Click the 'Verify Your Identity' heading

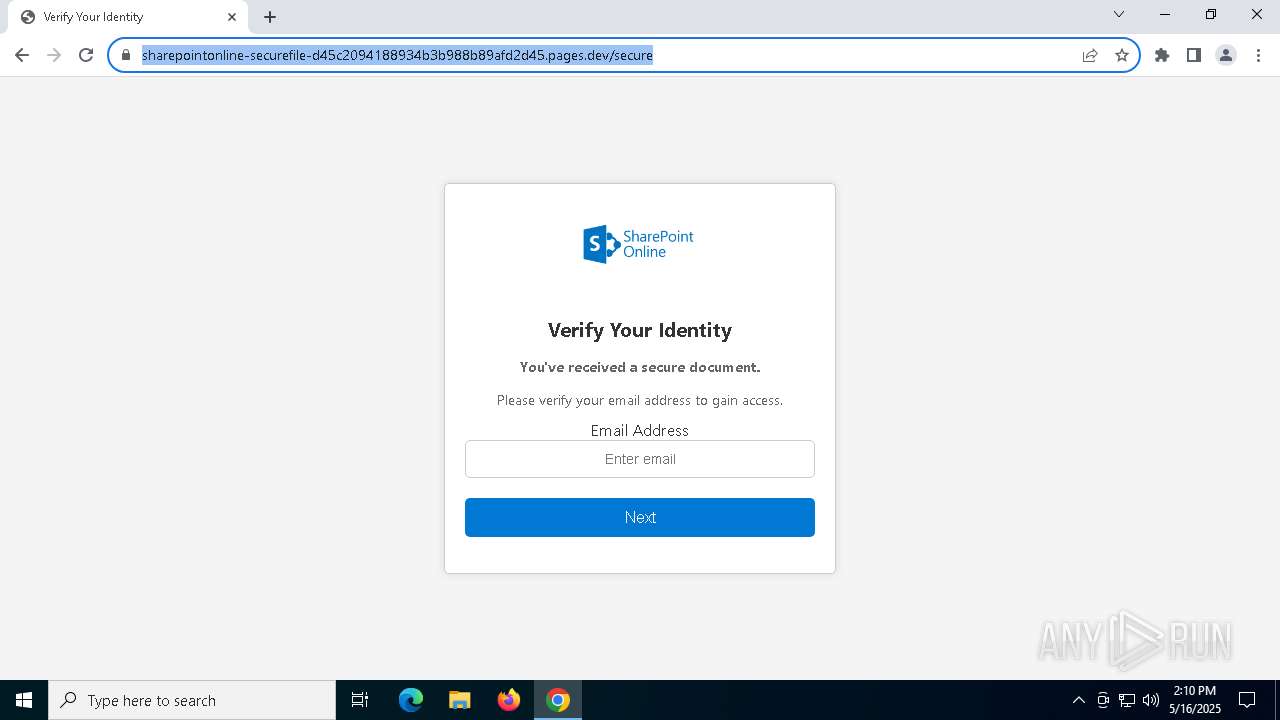pyautogui.click(x=640, y=330)
